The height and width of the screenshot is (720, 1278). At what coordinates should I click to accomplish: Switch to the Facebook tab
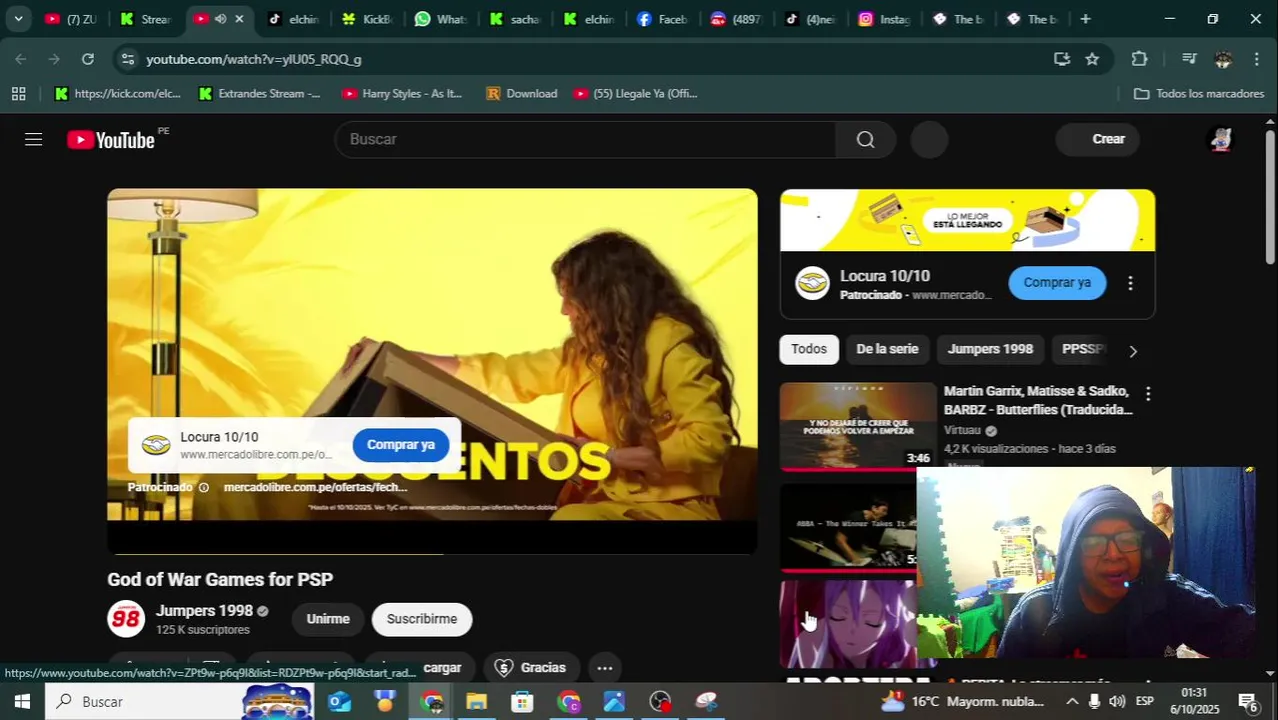click(x=662, y=19)
